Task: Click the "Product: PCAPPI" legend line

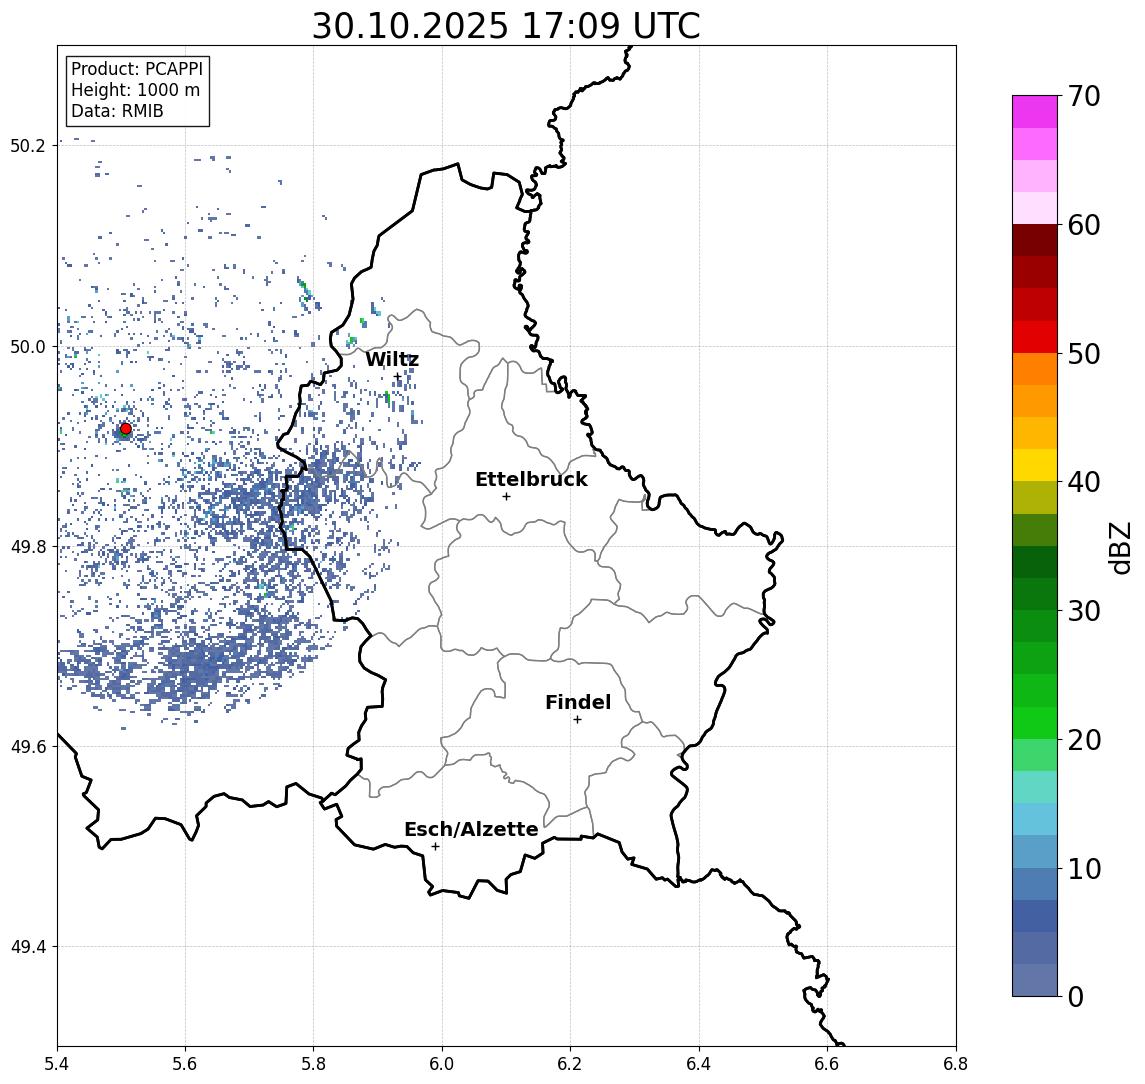Action: (137, 69)
